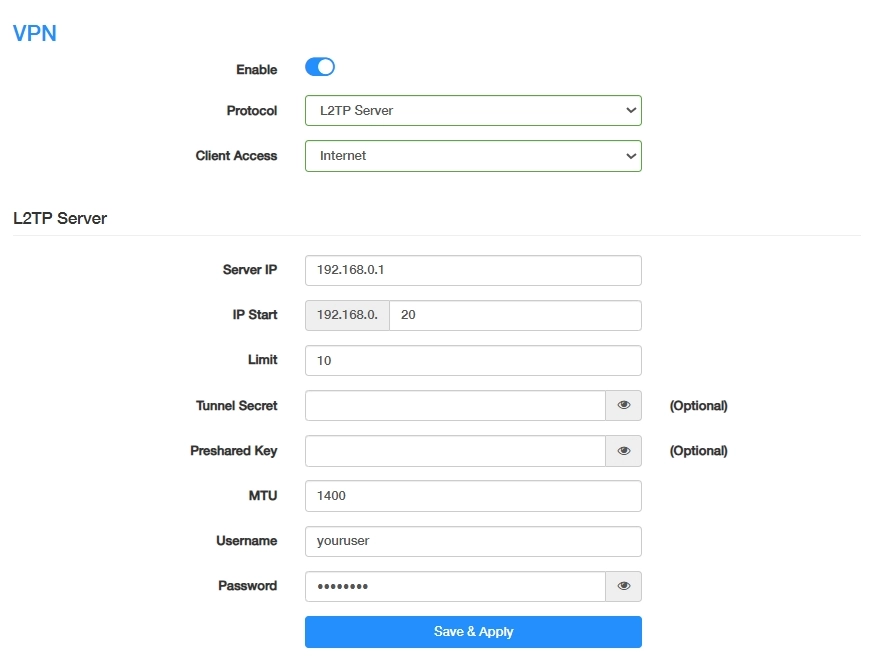Image resolution: width=875 pixels, height=663 pixels.
Task: Click the Protocol dropdown chevron arrow
Action: point(630,111)
